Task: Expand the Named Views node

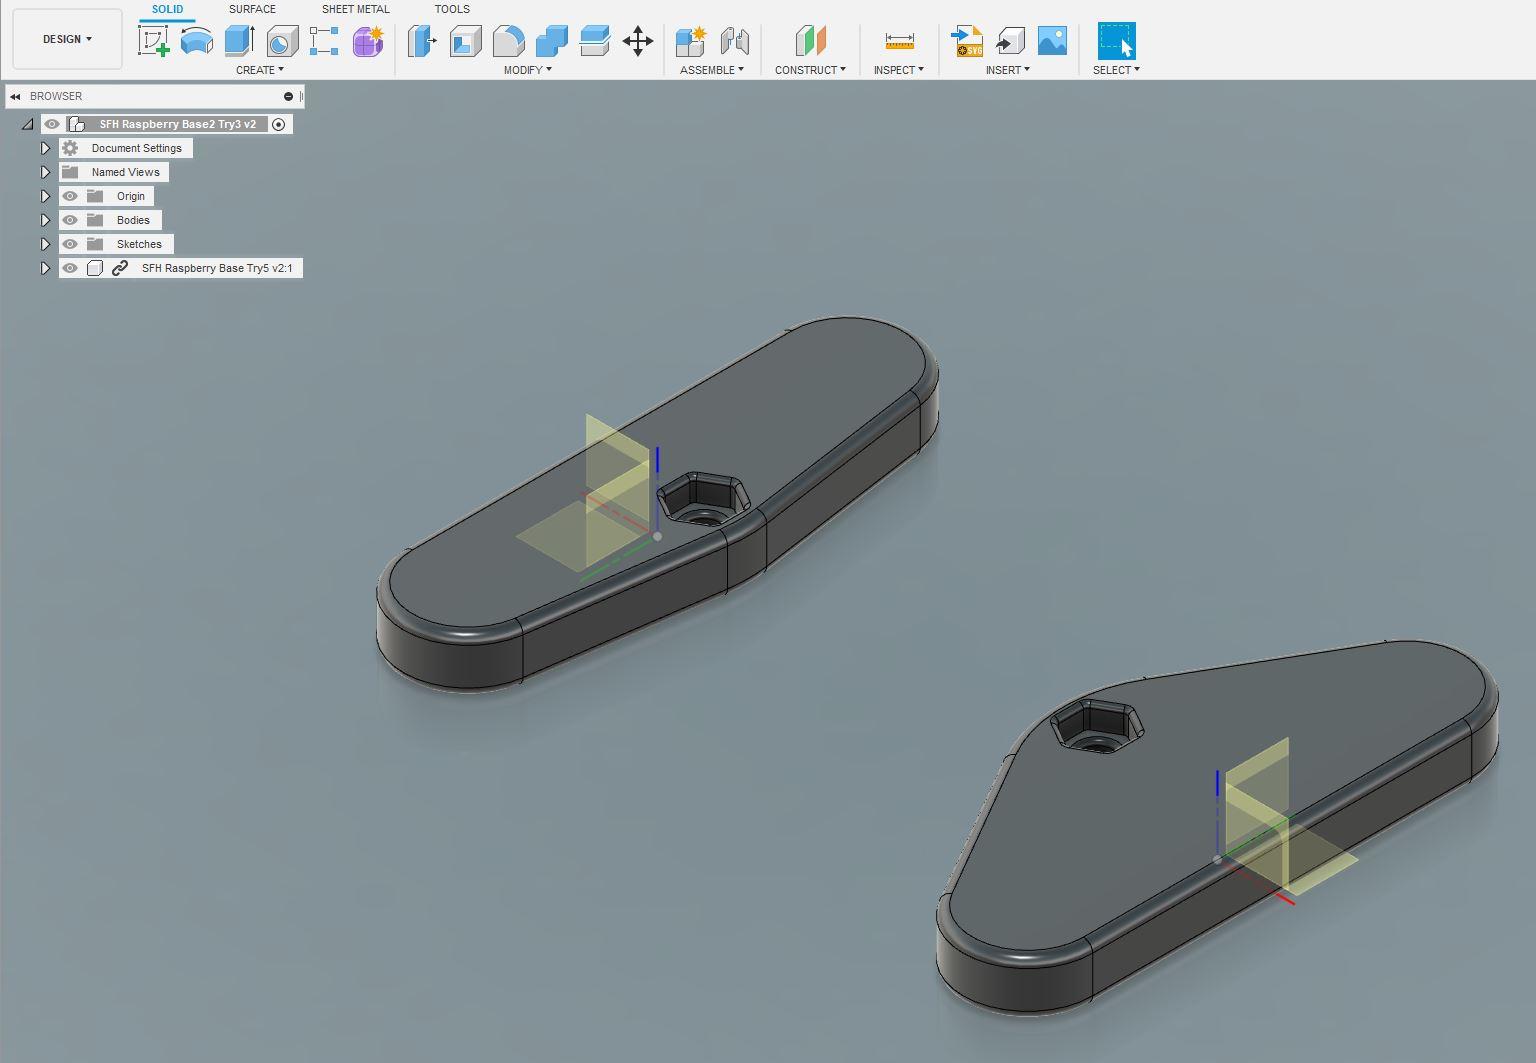Action: (x=45, y=172)
